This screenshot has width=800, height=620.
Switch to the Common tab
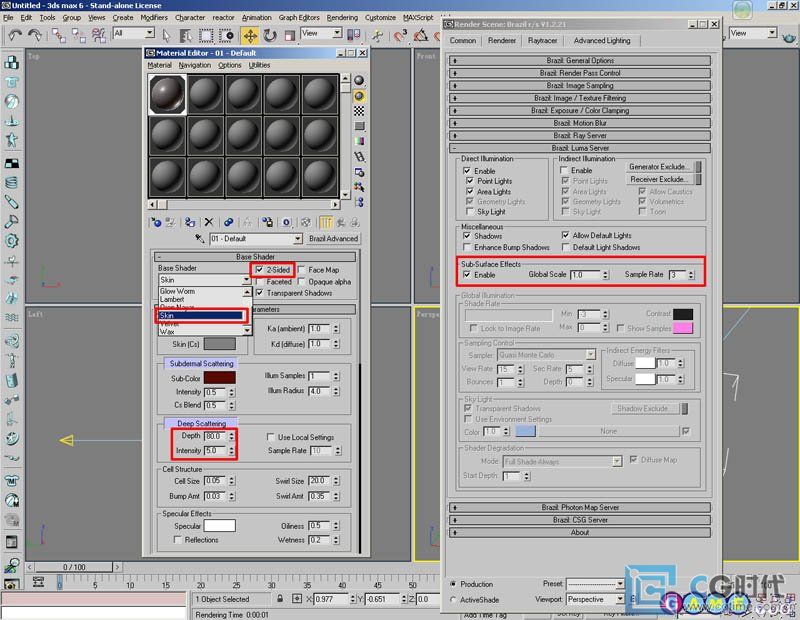point(463,40)
